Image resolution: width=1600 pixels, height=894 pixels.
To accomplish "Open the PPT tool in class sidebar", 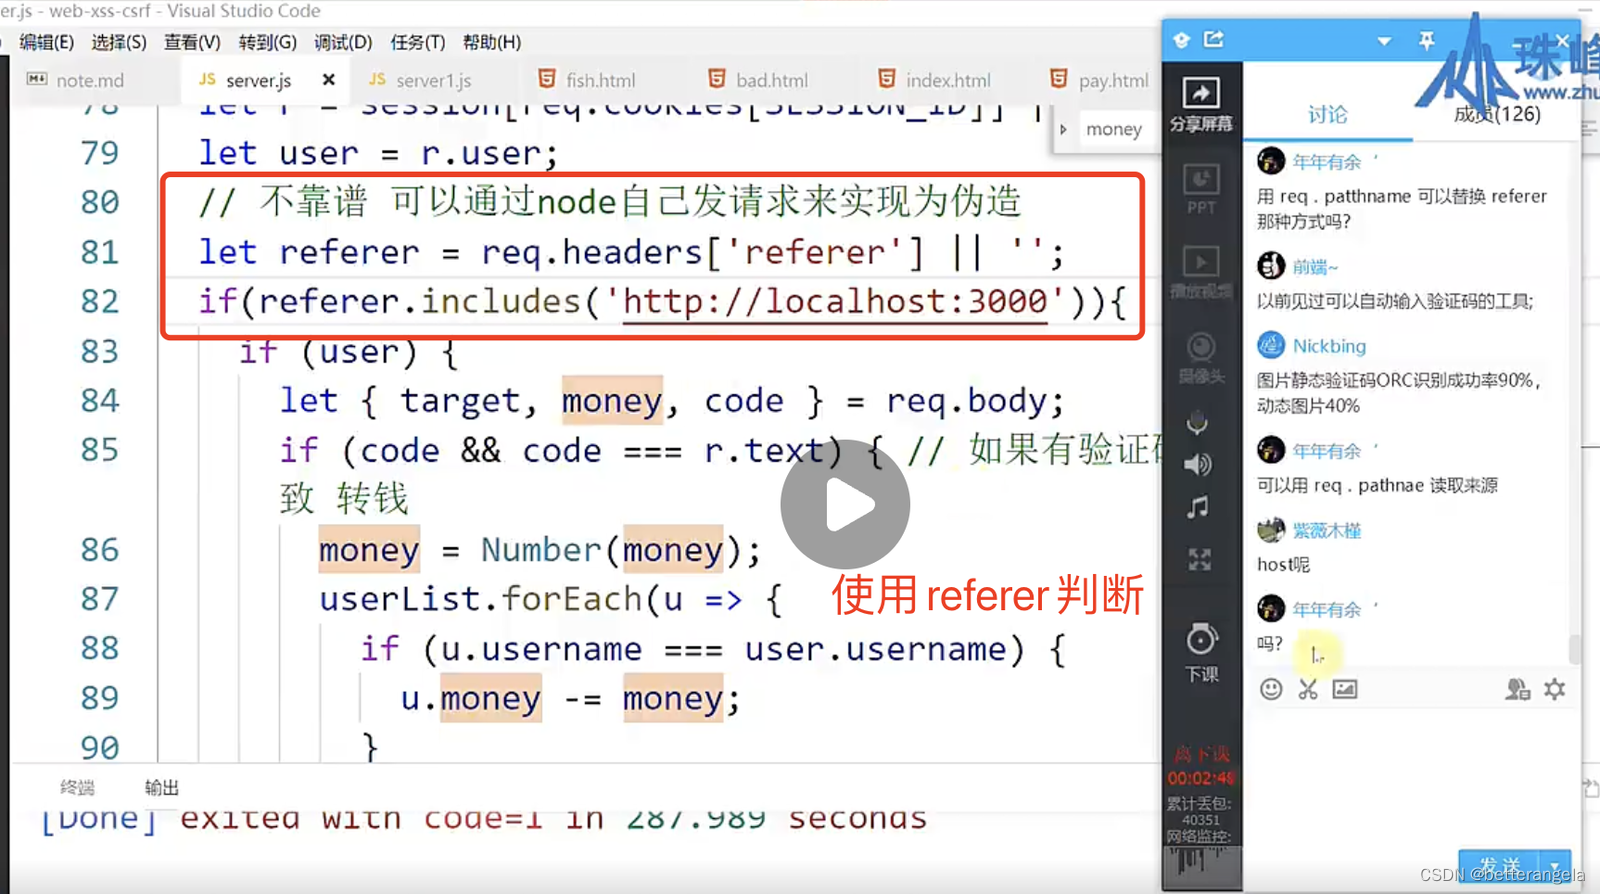I will (x=1201, y=188).
